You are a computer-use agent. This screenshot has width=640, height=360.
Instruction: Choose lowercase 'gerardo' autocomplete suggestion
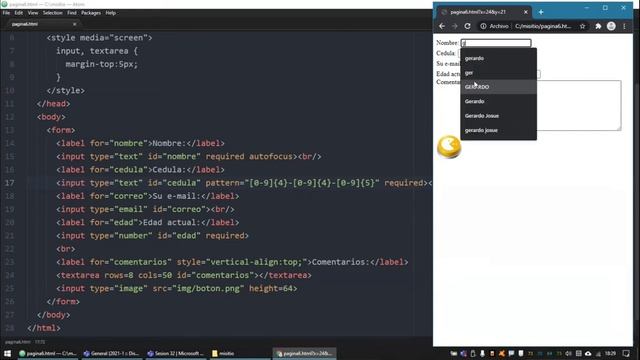(498, 58)
